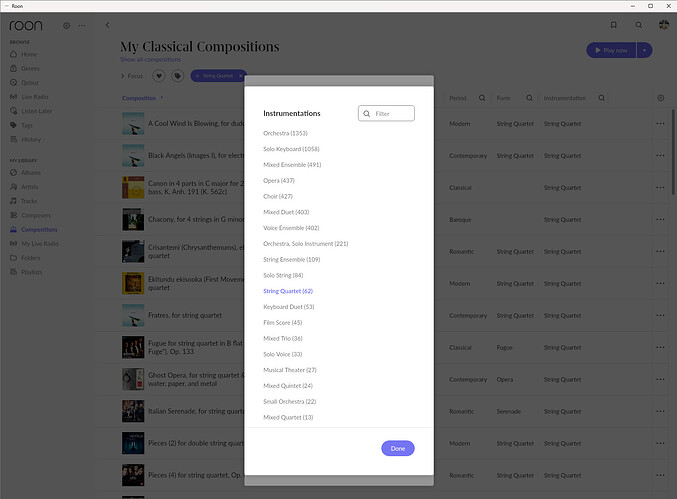Open more options for Fratres row
The height and width of the screenshot is (499, 677).
tap(660, 316)
